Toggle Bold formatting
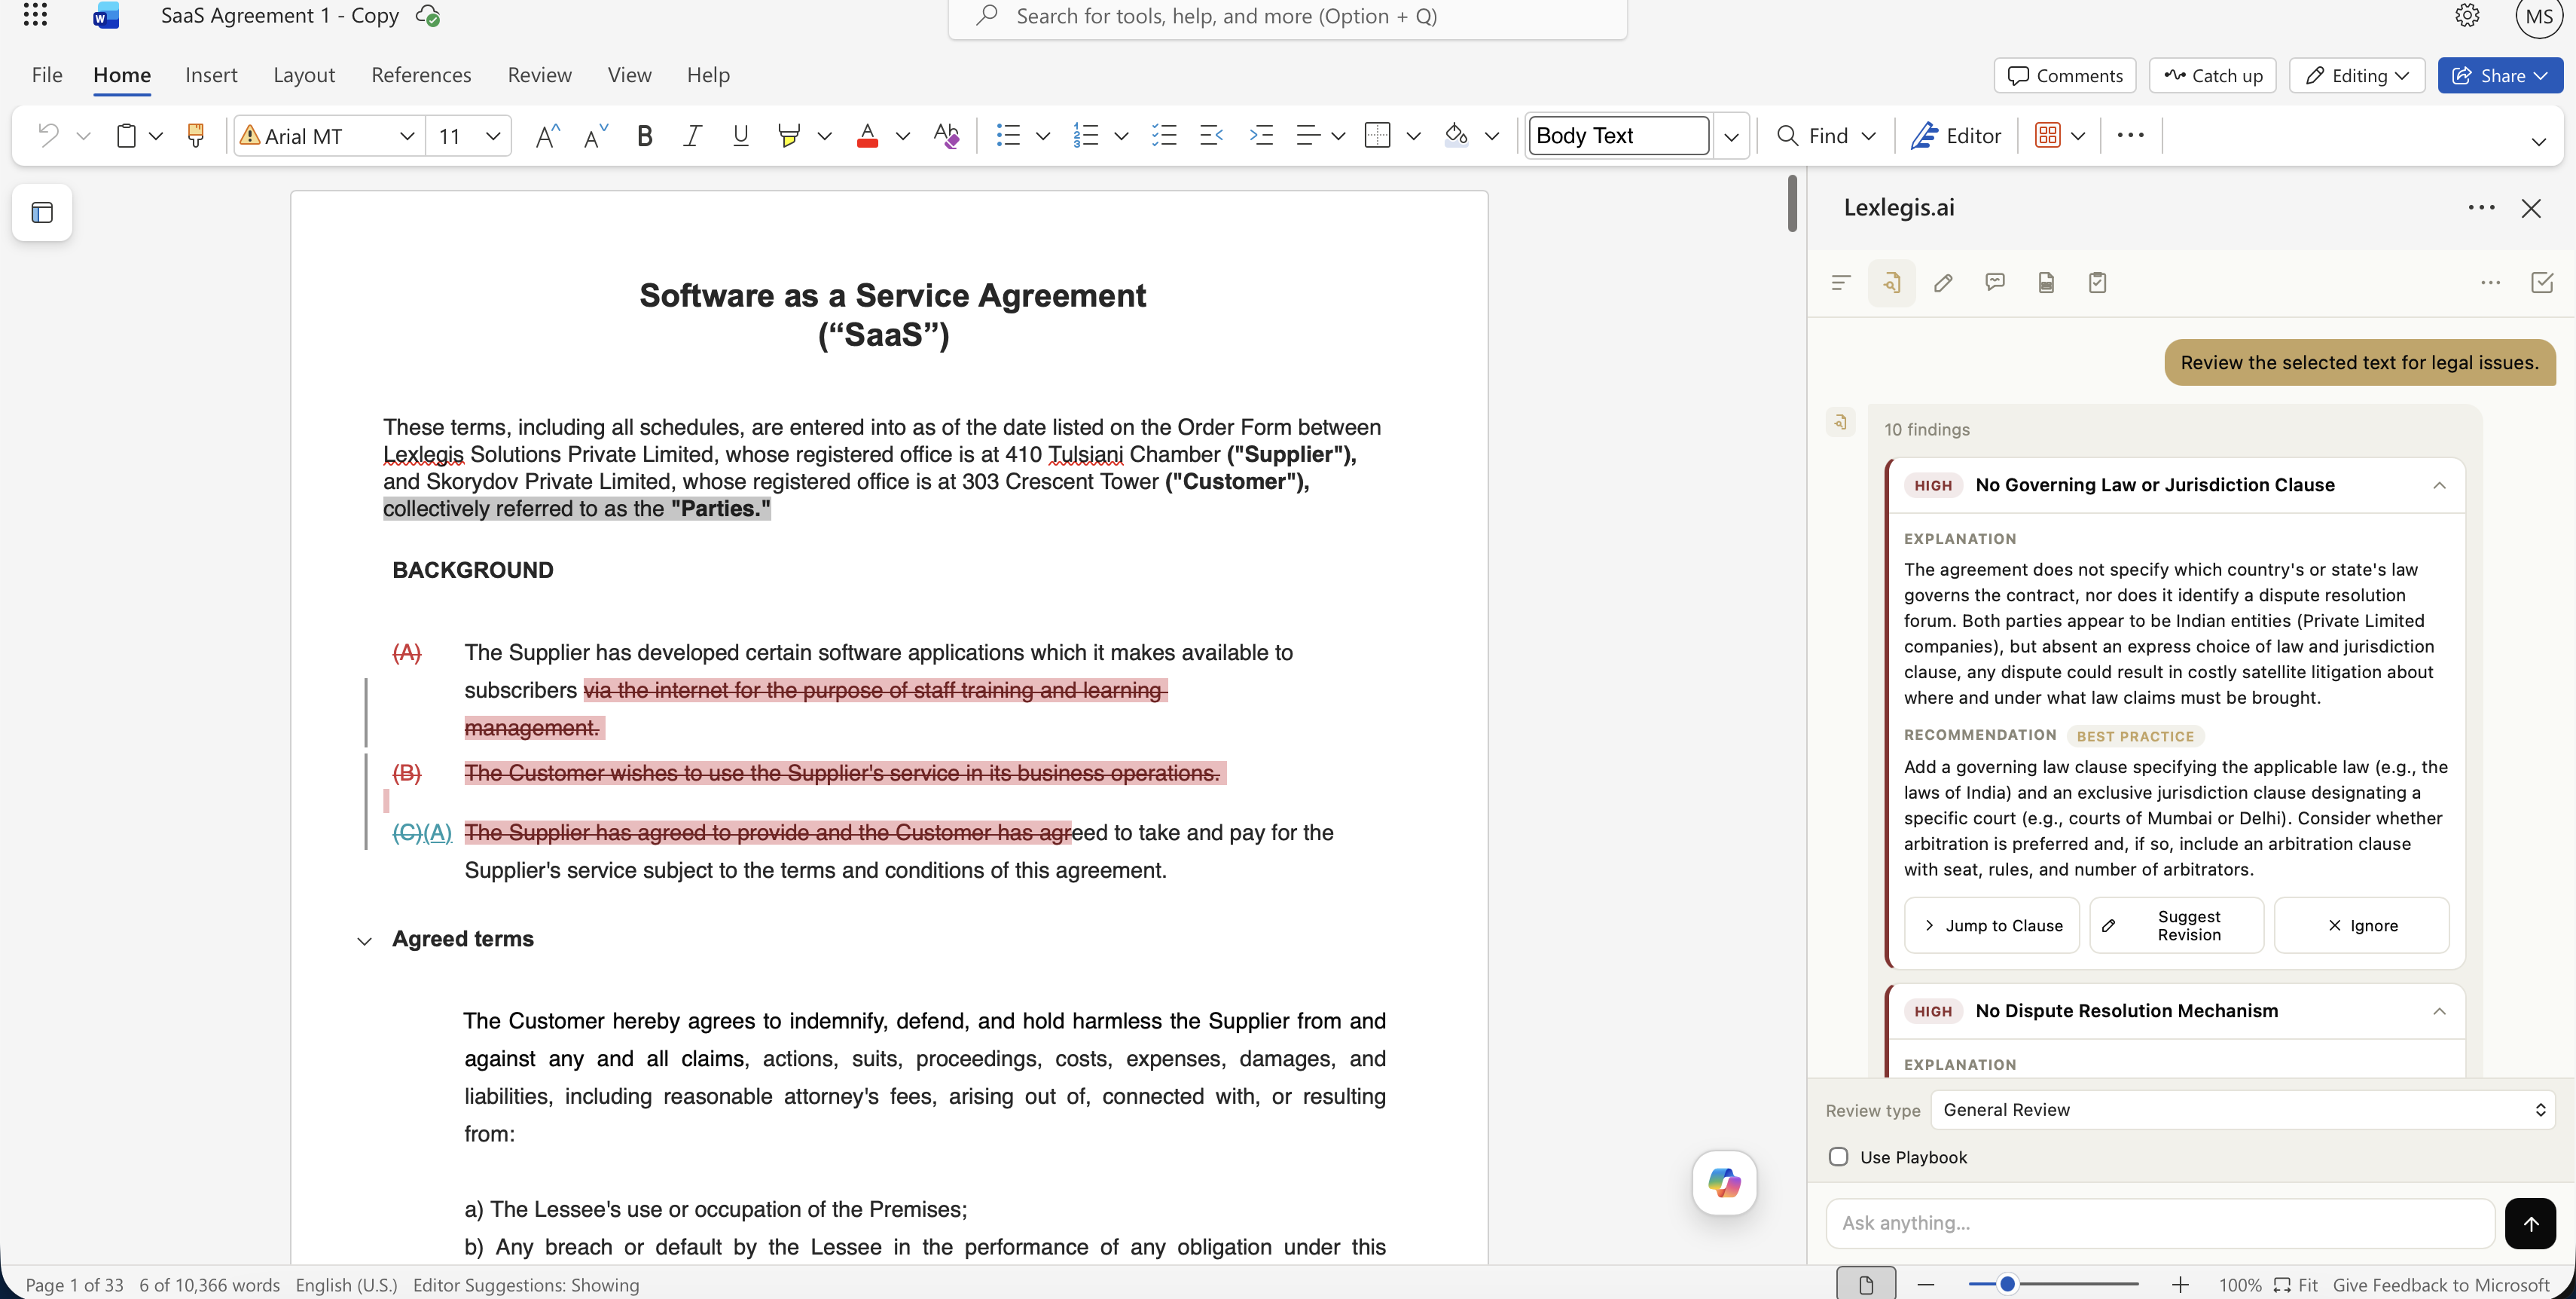Image resolution: width=2576 pixels, height=1299 pixels. [645, 135]
